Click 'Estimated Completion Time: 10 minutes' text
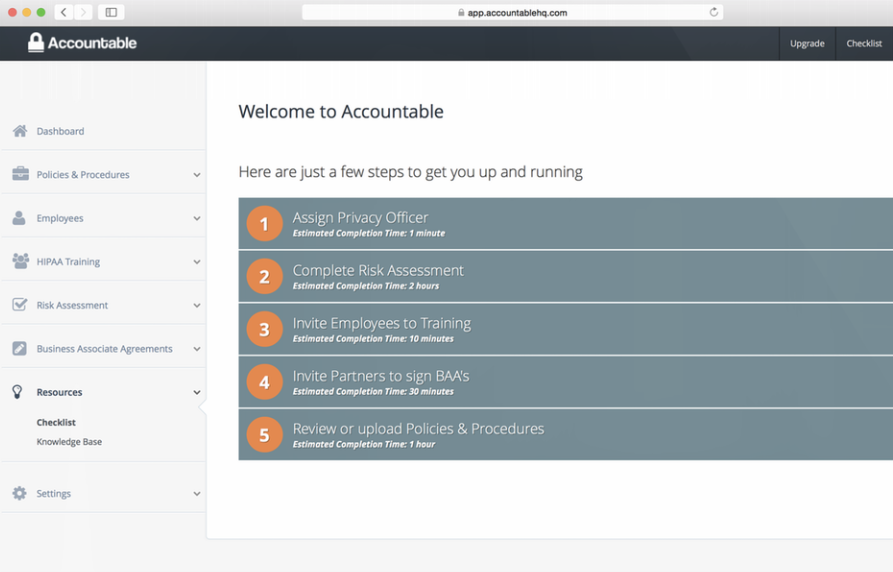Image resolution: width=893 pixels, height=572 pixels. 373,338
